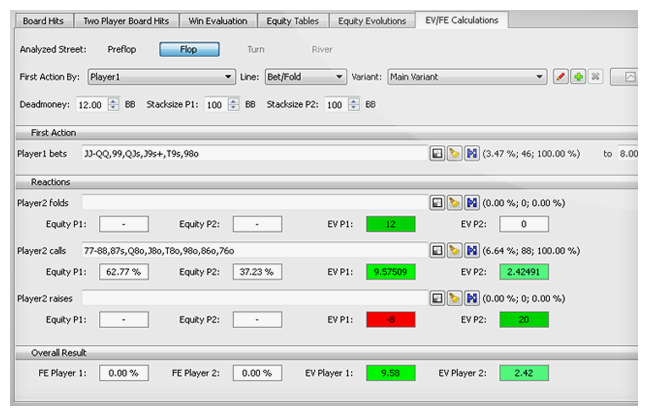The height and width of the screenshot is (416, 648).
Task: Click stats text (3.47 %; 46; 100.00 %)
Action: tap(531, 154)
